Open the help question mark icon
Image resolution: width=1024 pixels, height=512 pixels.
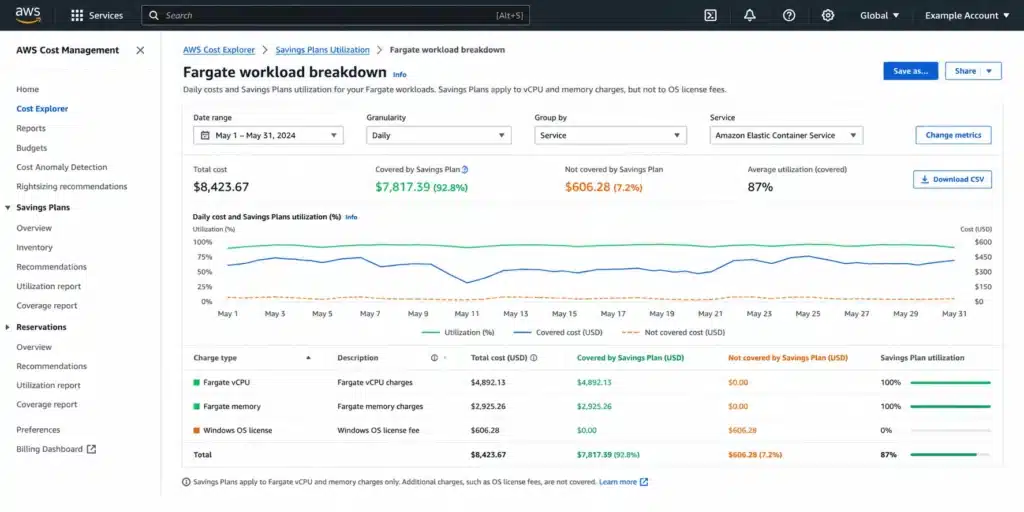(789, 16)
